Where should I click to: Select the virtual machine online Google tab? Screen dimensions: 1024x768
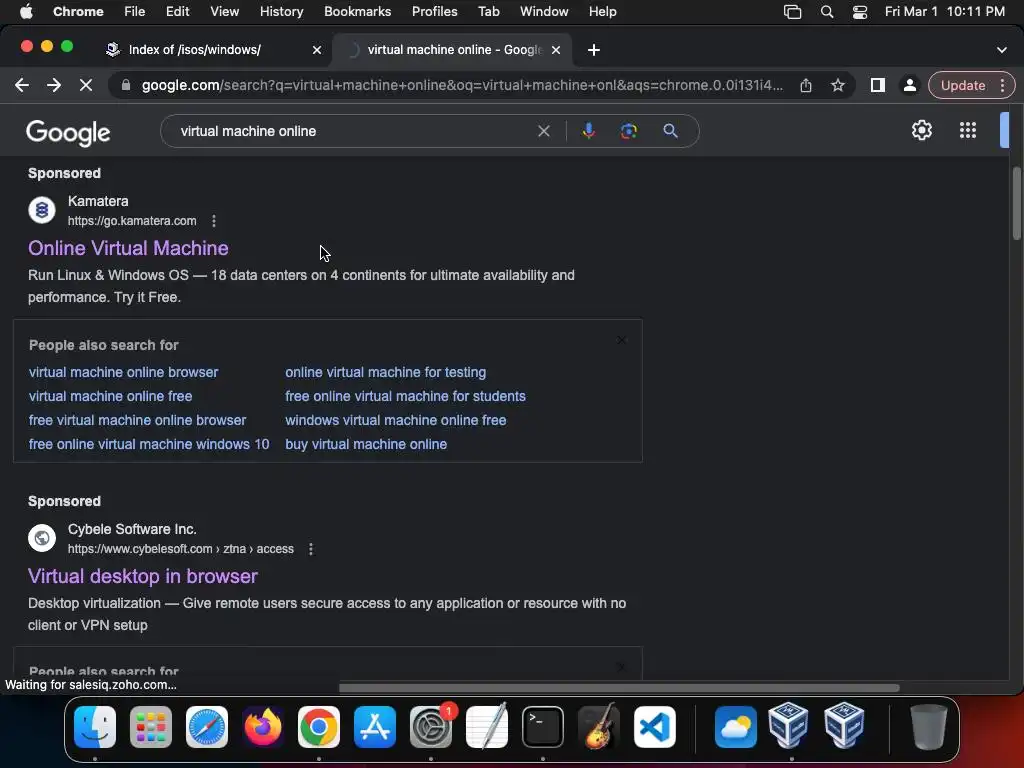(x=454, y=50)
